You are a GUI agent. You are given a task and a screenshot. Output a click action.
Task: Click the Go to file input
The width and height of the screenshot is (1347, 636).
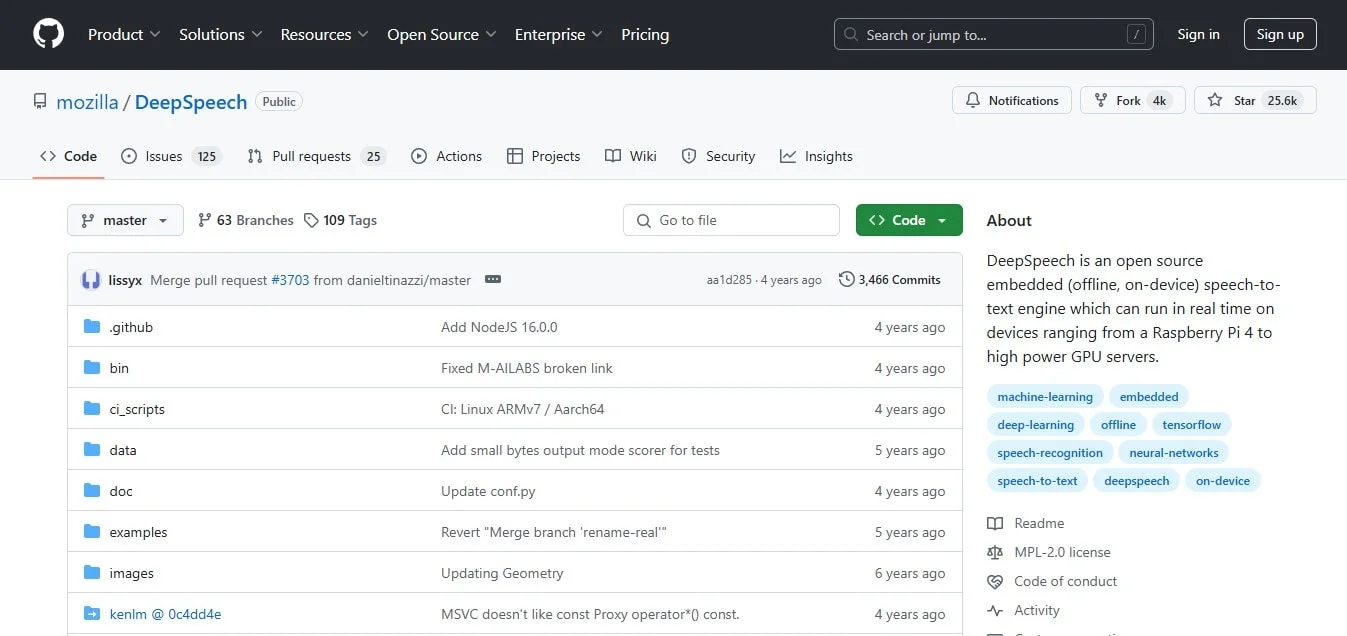tap(731, 220)
